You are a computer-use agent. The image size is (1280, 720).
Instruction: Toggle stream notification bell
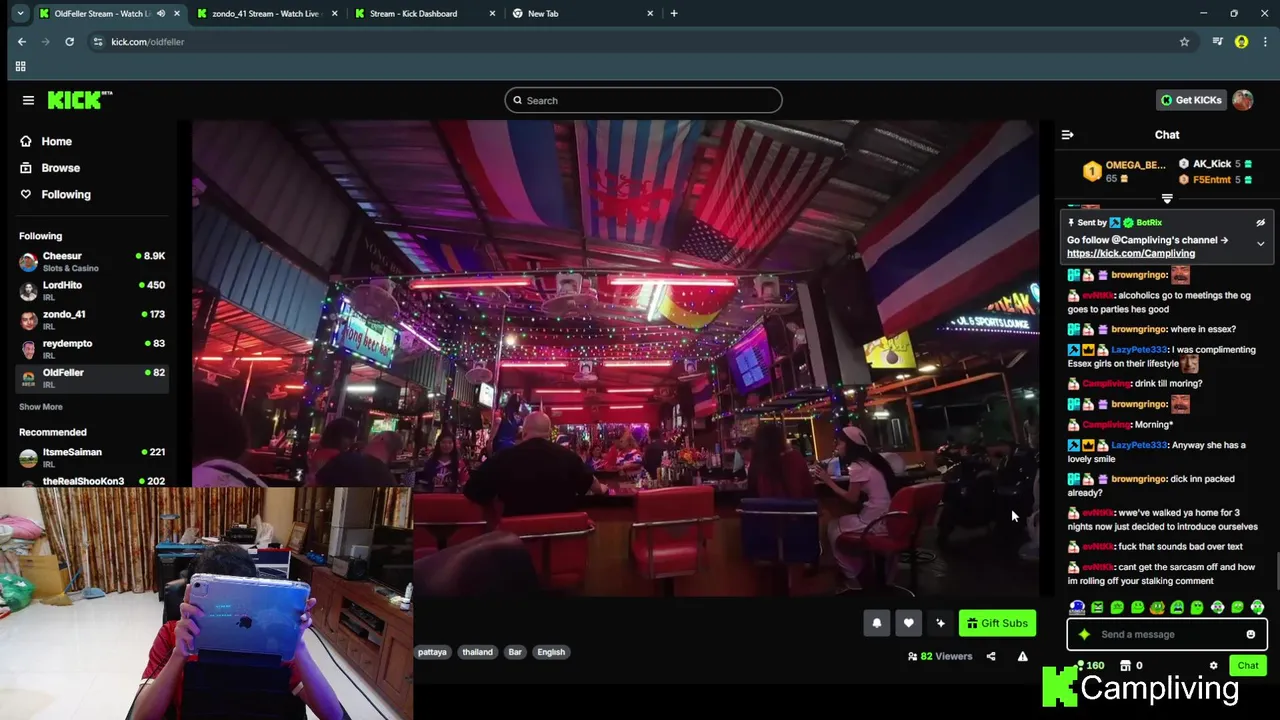point(877,623)
